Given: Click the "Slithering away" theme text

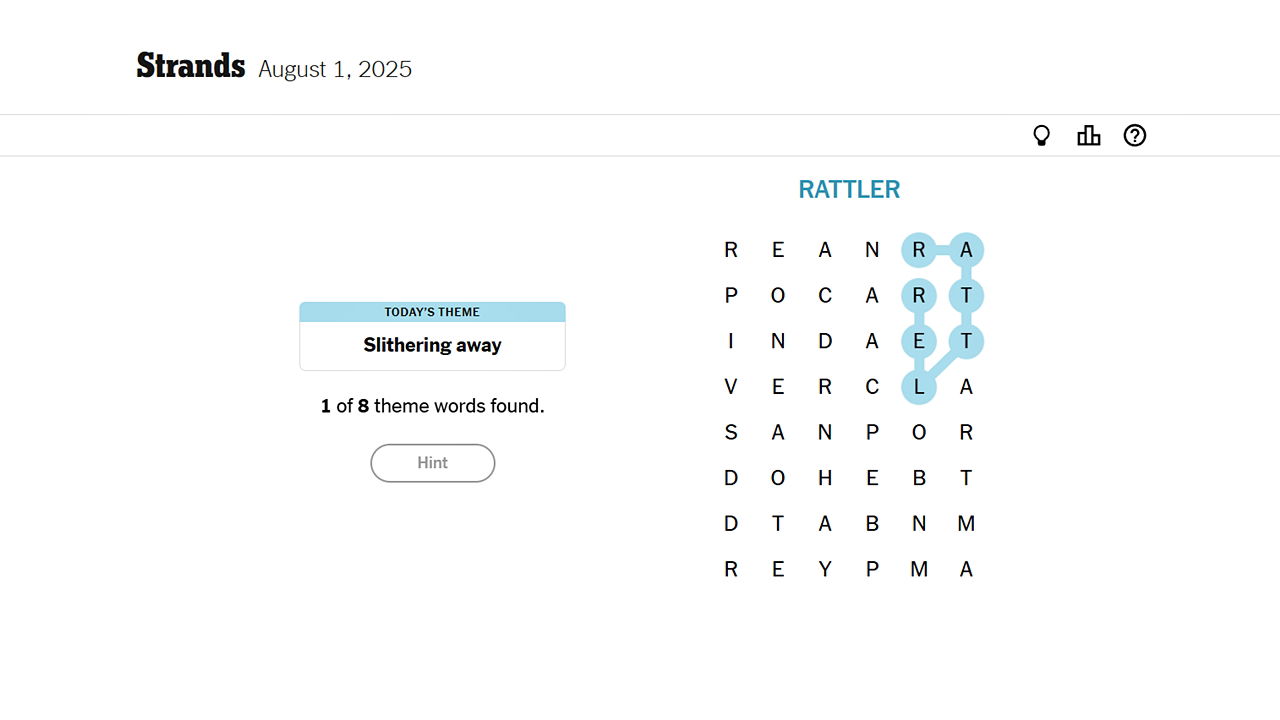Looking at the screenshot, I should 432,345.
